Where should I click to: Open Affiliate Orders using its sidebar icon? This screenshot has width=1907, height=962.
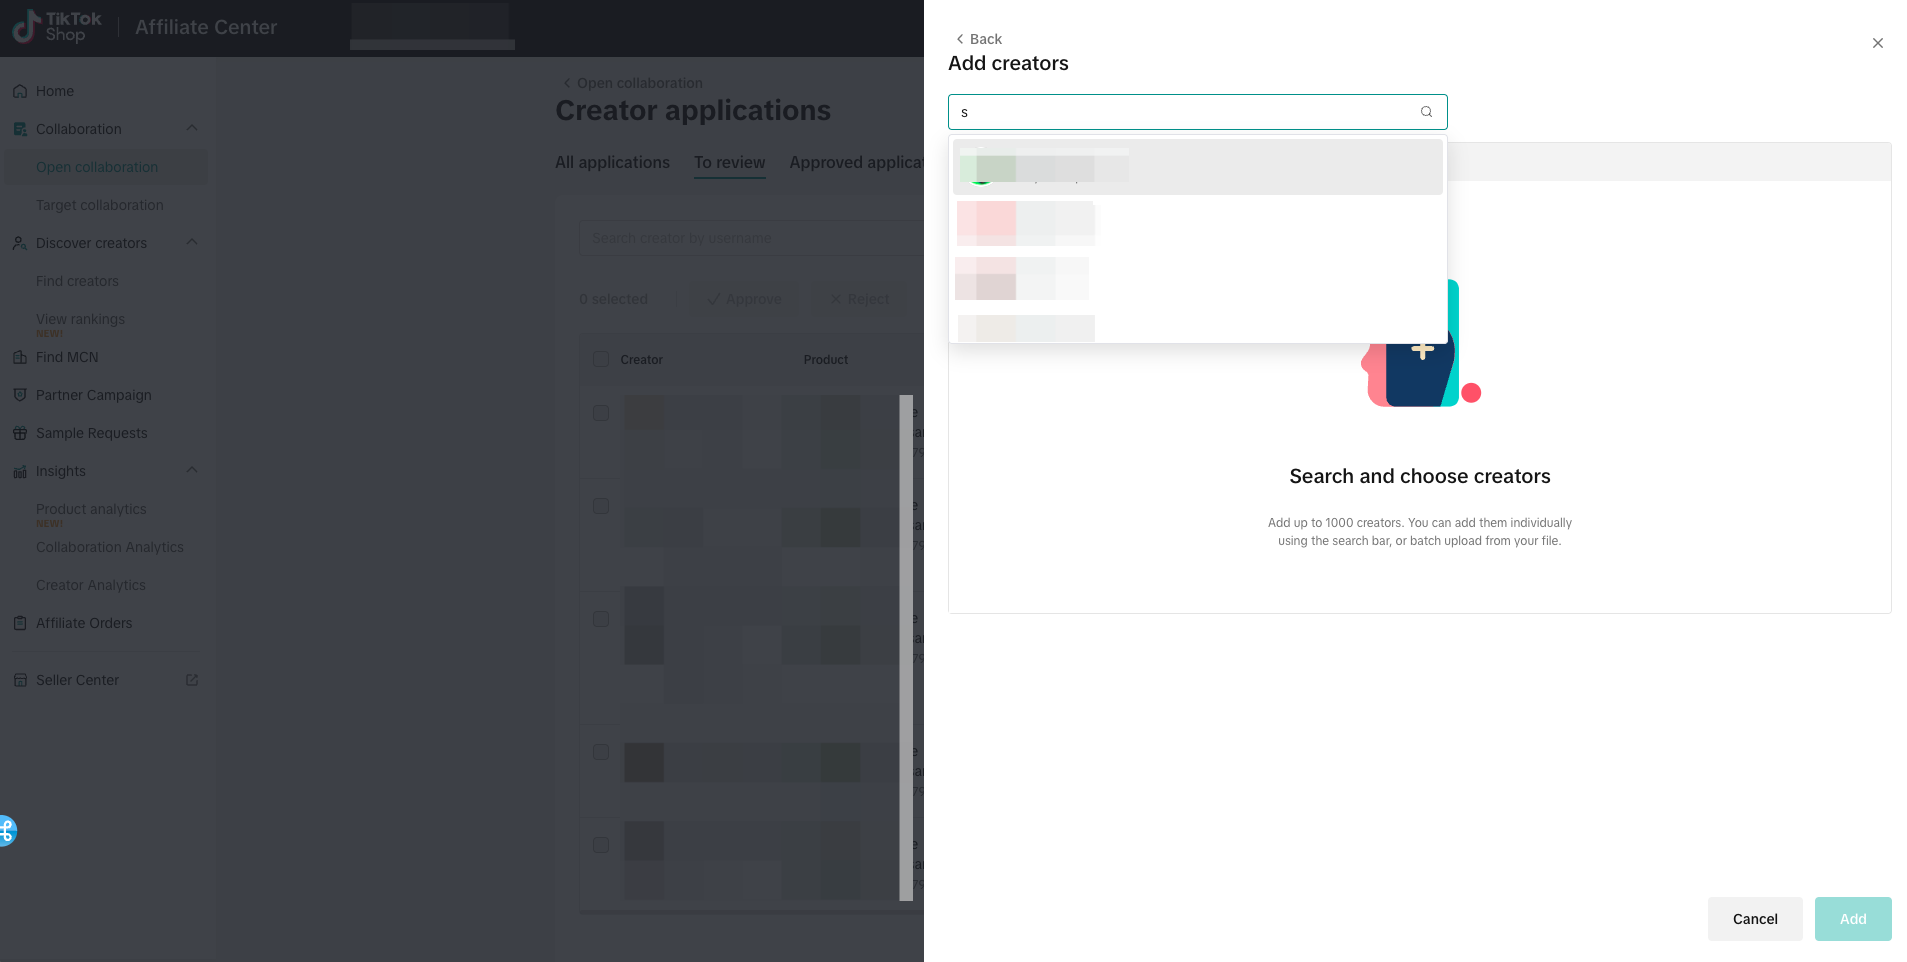(20, 622)
